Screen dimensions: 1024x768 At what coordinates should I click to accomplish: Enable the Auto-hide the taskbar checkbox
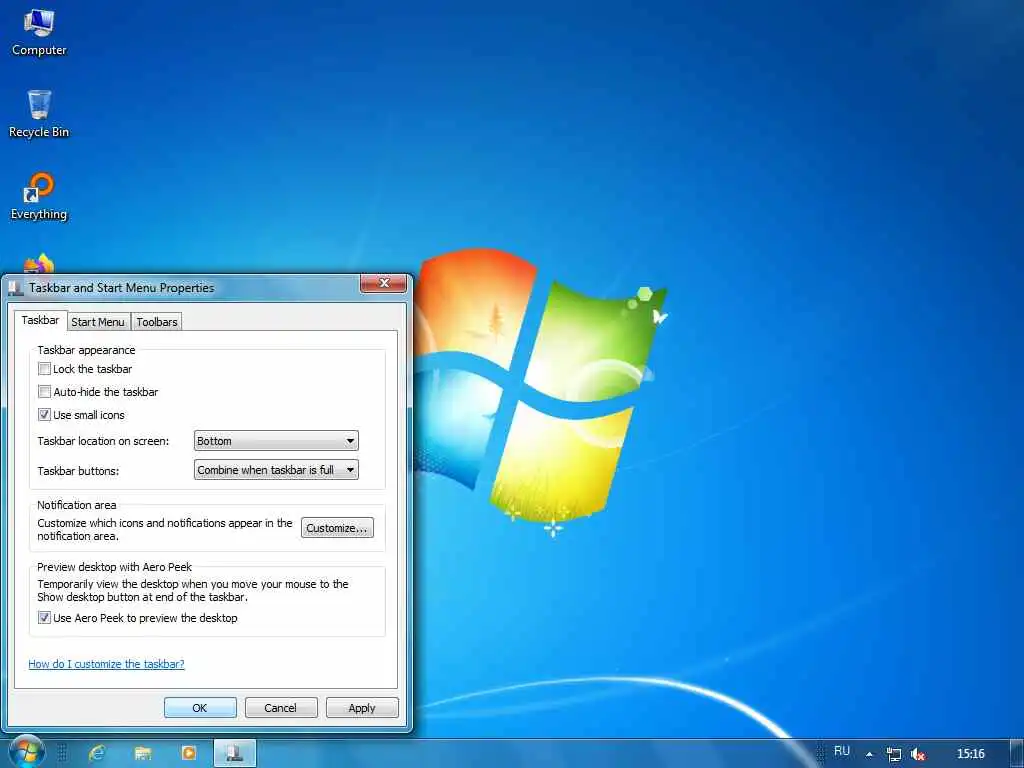pos(44,392)
